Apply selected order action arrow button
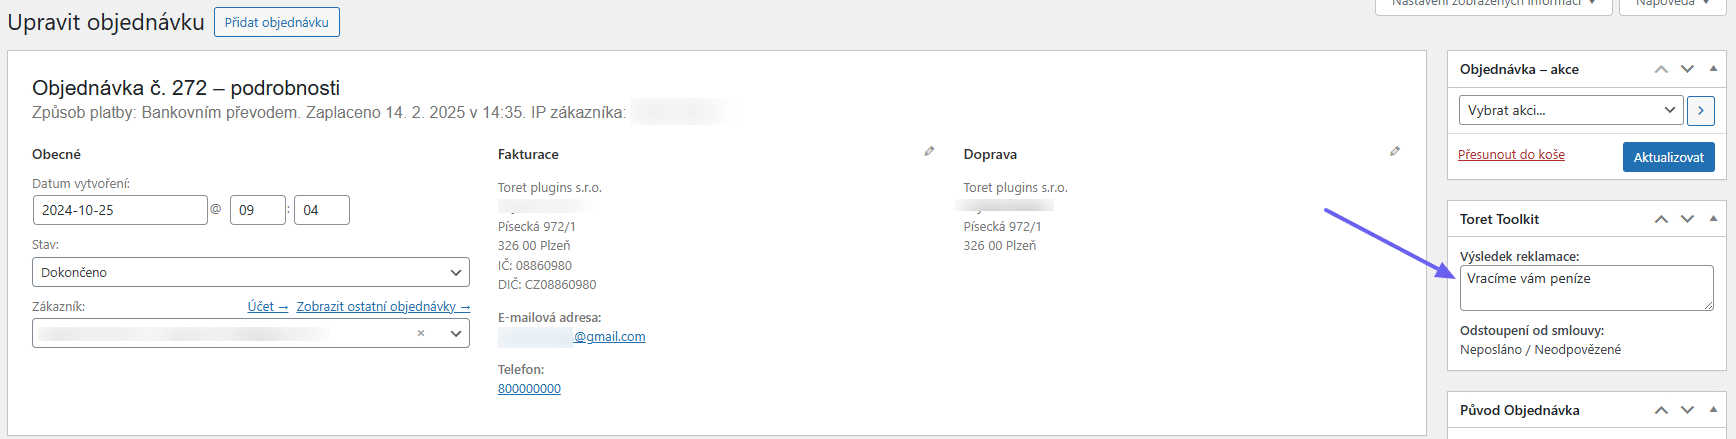Screen dimensions: 1736x439 click(x=1700, y=111)
